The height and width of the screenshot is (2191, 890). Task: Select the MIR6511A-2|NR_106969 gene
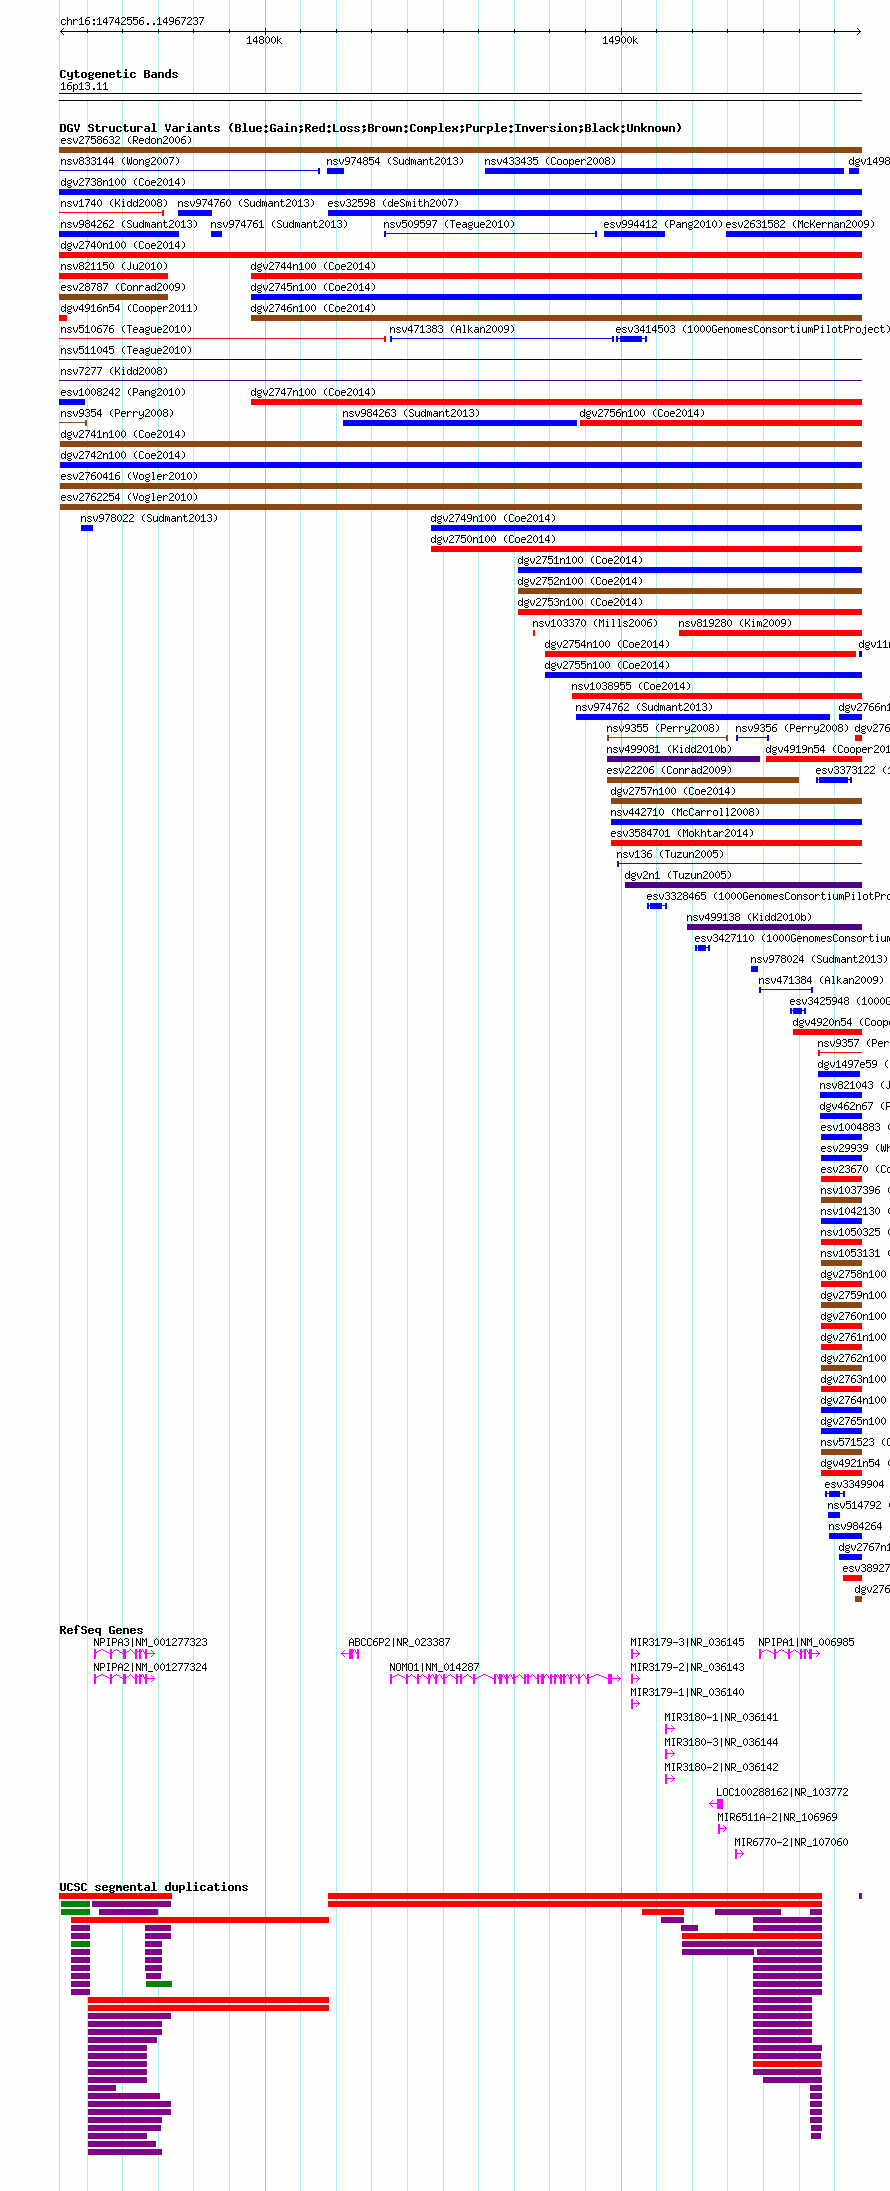coord(777,1817)
